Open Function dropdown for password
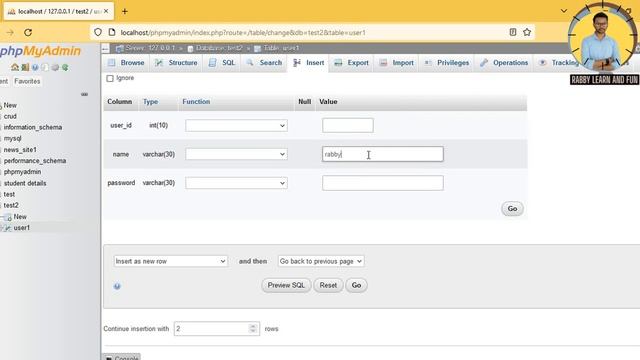The height and width of the screenshot is (360, 640). (236, 183)
